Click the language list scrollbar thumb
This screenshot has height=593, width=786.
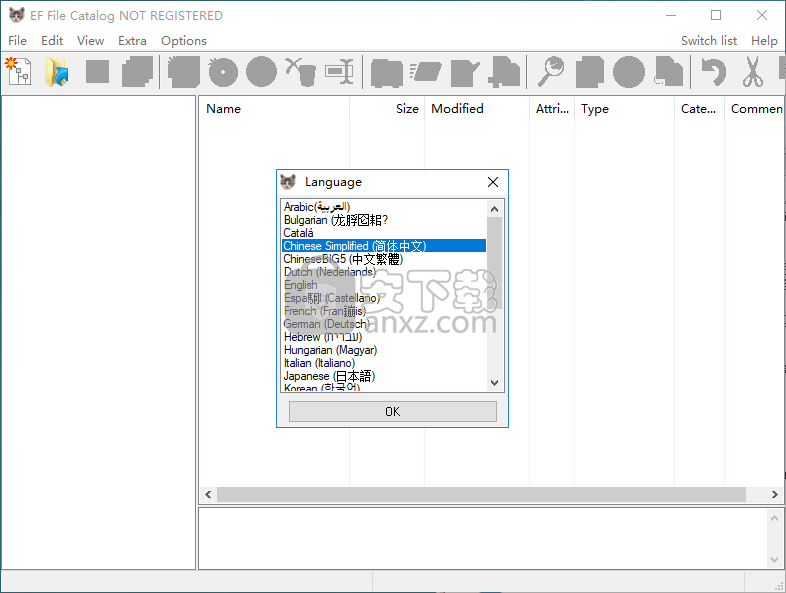pyautogui.click(x=494, y=263)
